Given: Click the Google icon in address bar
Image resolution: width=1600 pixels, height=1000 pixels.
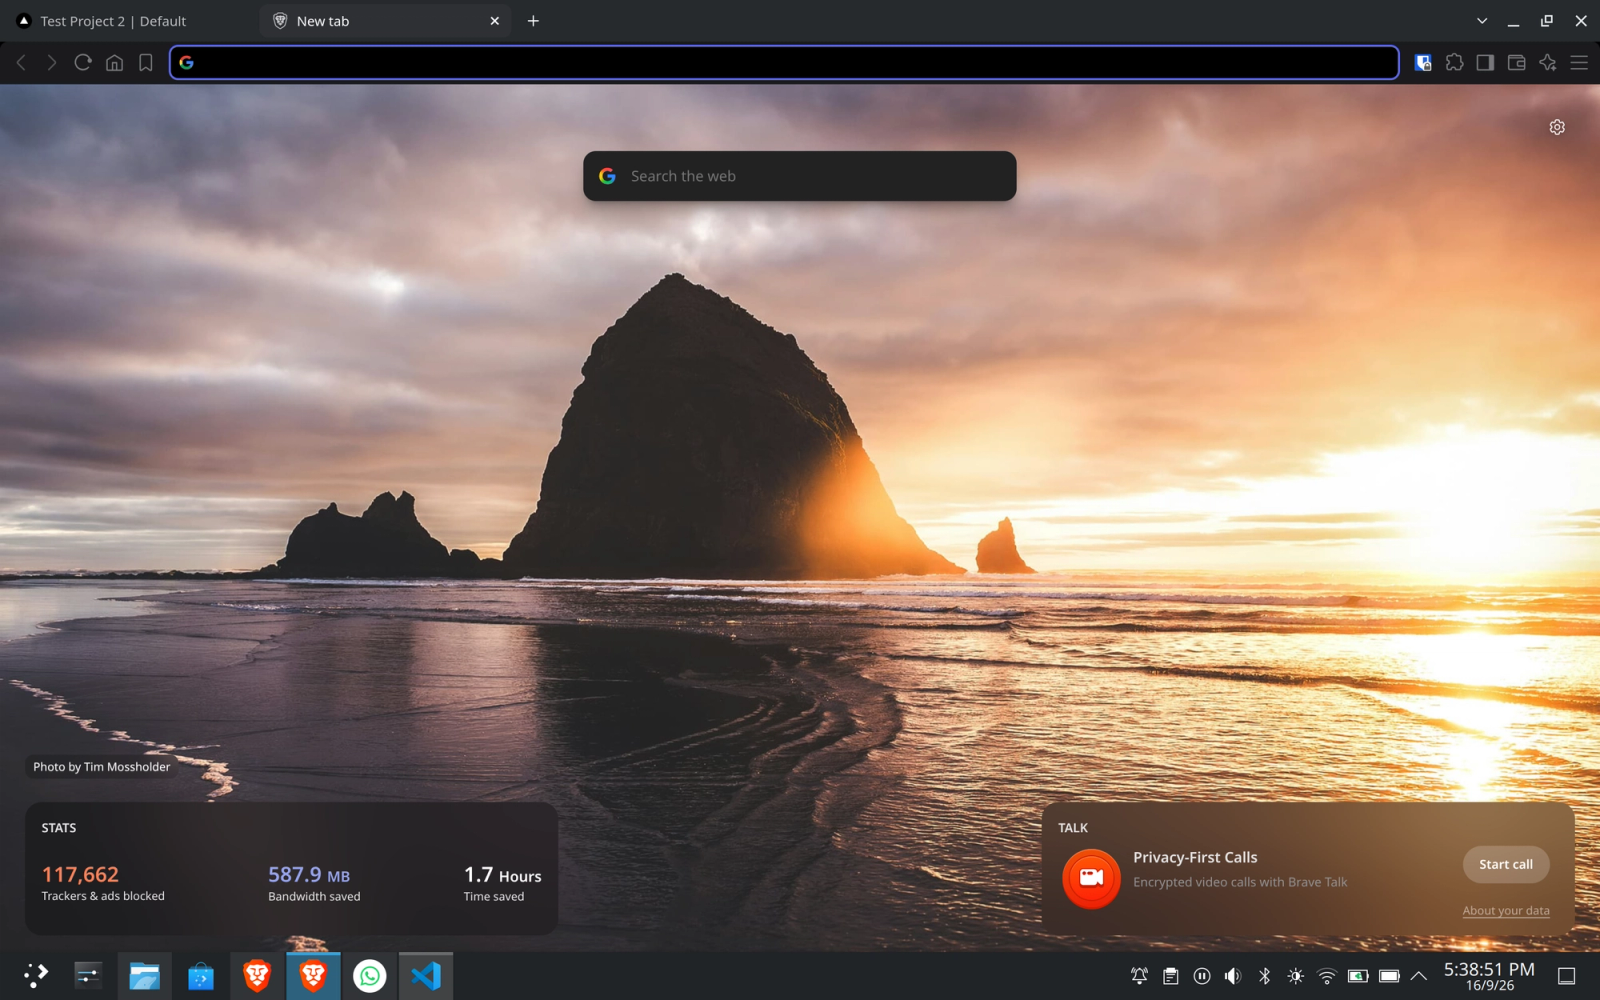Looking at the screenshot, I should [x=186, y=62].
